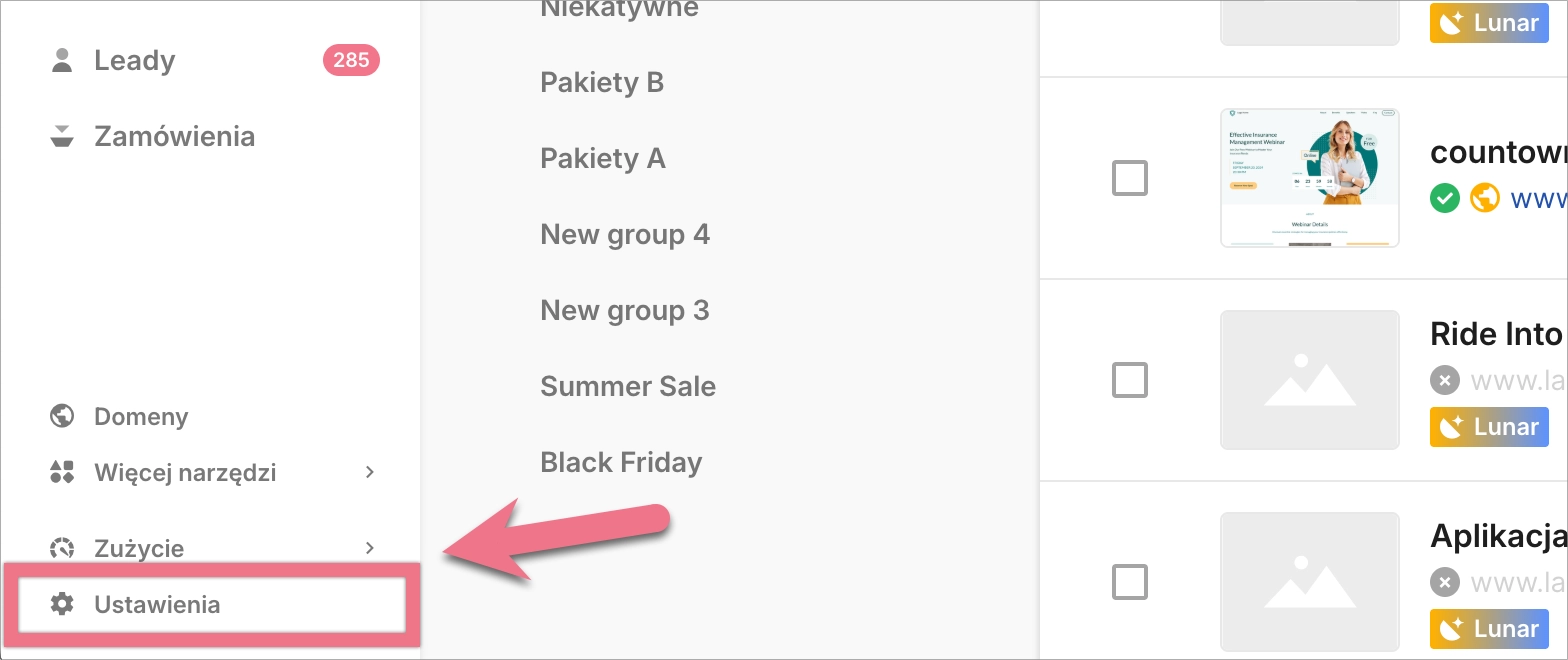Click the Zamówienia orders icon
1568x660 pixels.
(x=62, y=136)
